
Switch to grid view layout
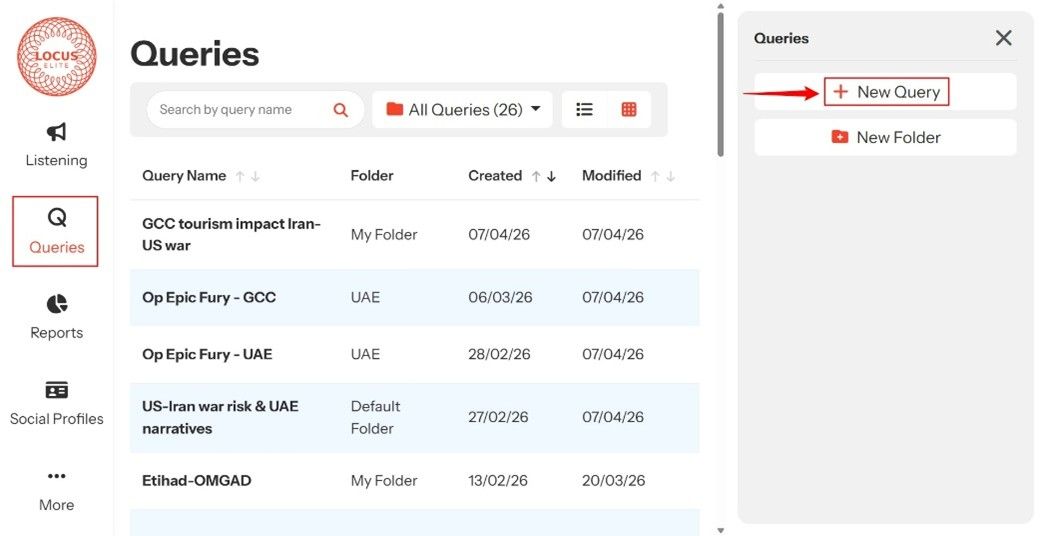point(629,110)
